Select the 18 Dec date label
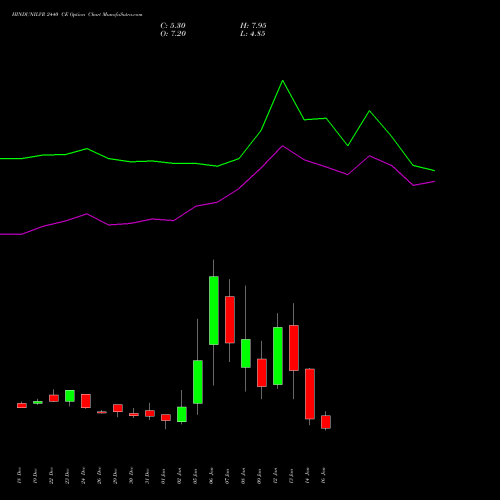 click(x=19, y=476)
